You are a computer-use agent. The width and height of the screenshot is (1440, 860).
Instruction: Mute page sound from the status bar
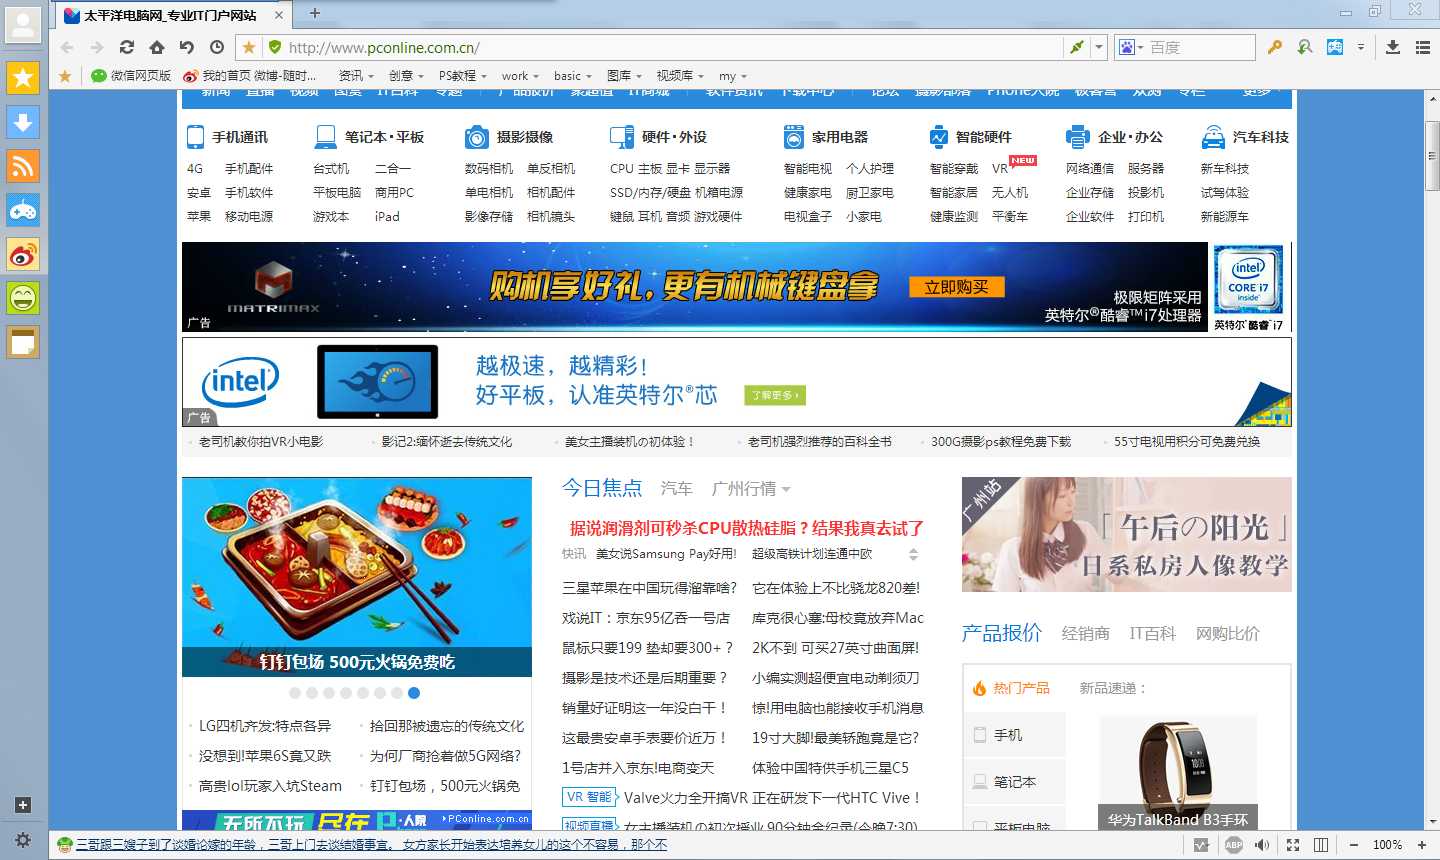tap(1263, 845)
